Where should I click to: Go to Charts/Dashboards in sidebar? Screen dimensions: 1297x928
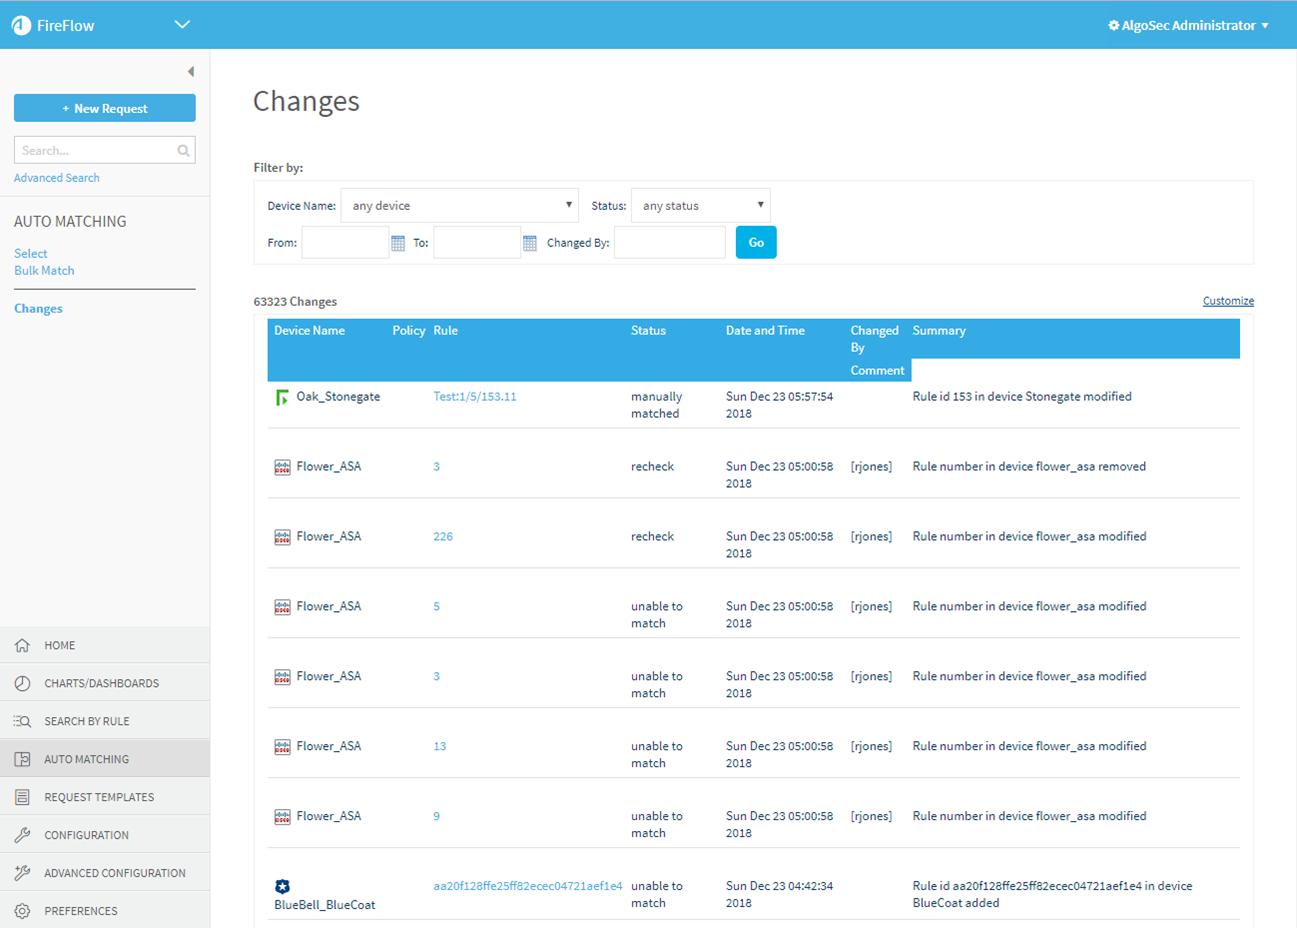101,683
